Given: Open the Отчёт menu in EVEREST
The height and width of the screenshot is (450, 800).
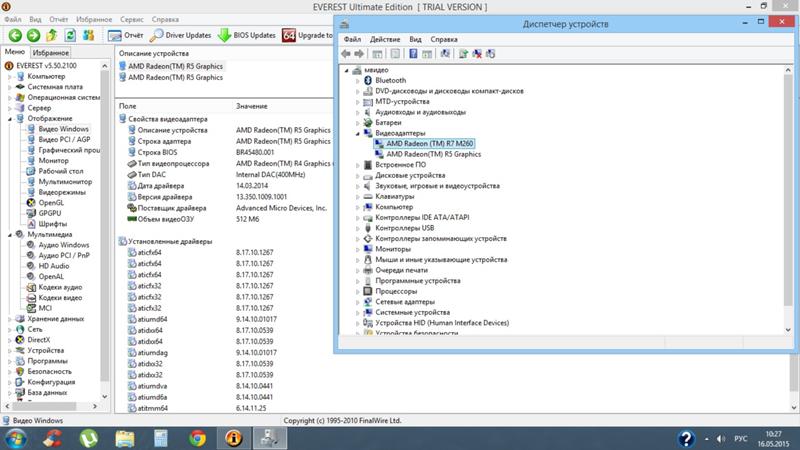Looking at the screenshot, I should 59,19.
